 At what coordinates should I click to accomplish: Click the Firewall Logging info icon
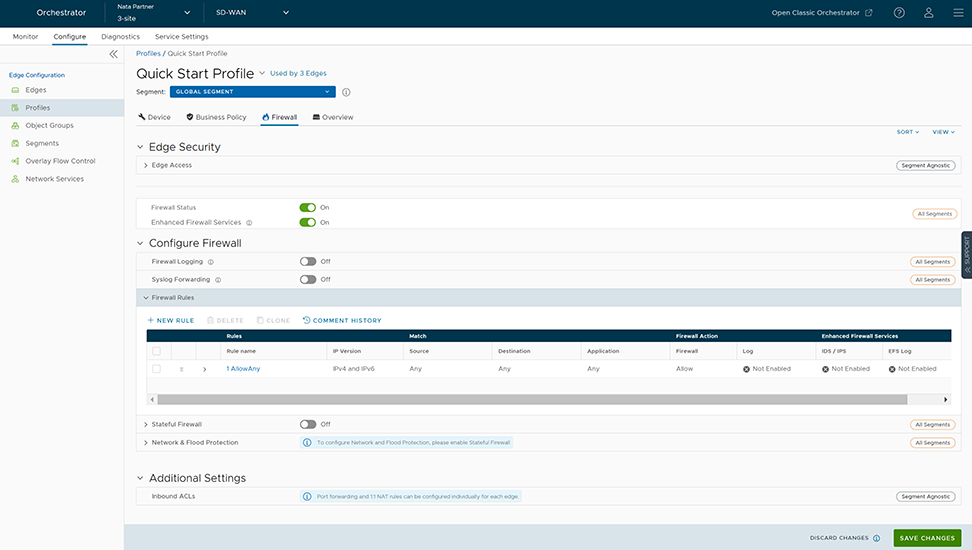pos(211,262)
